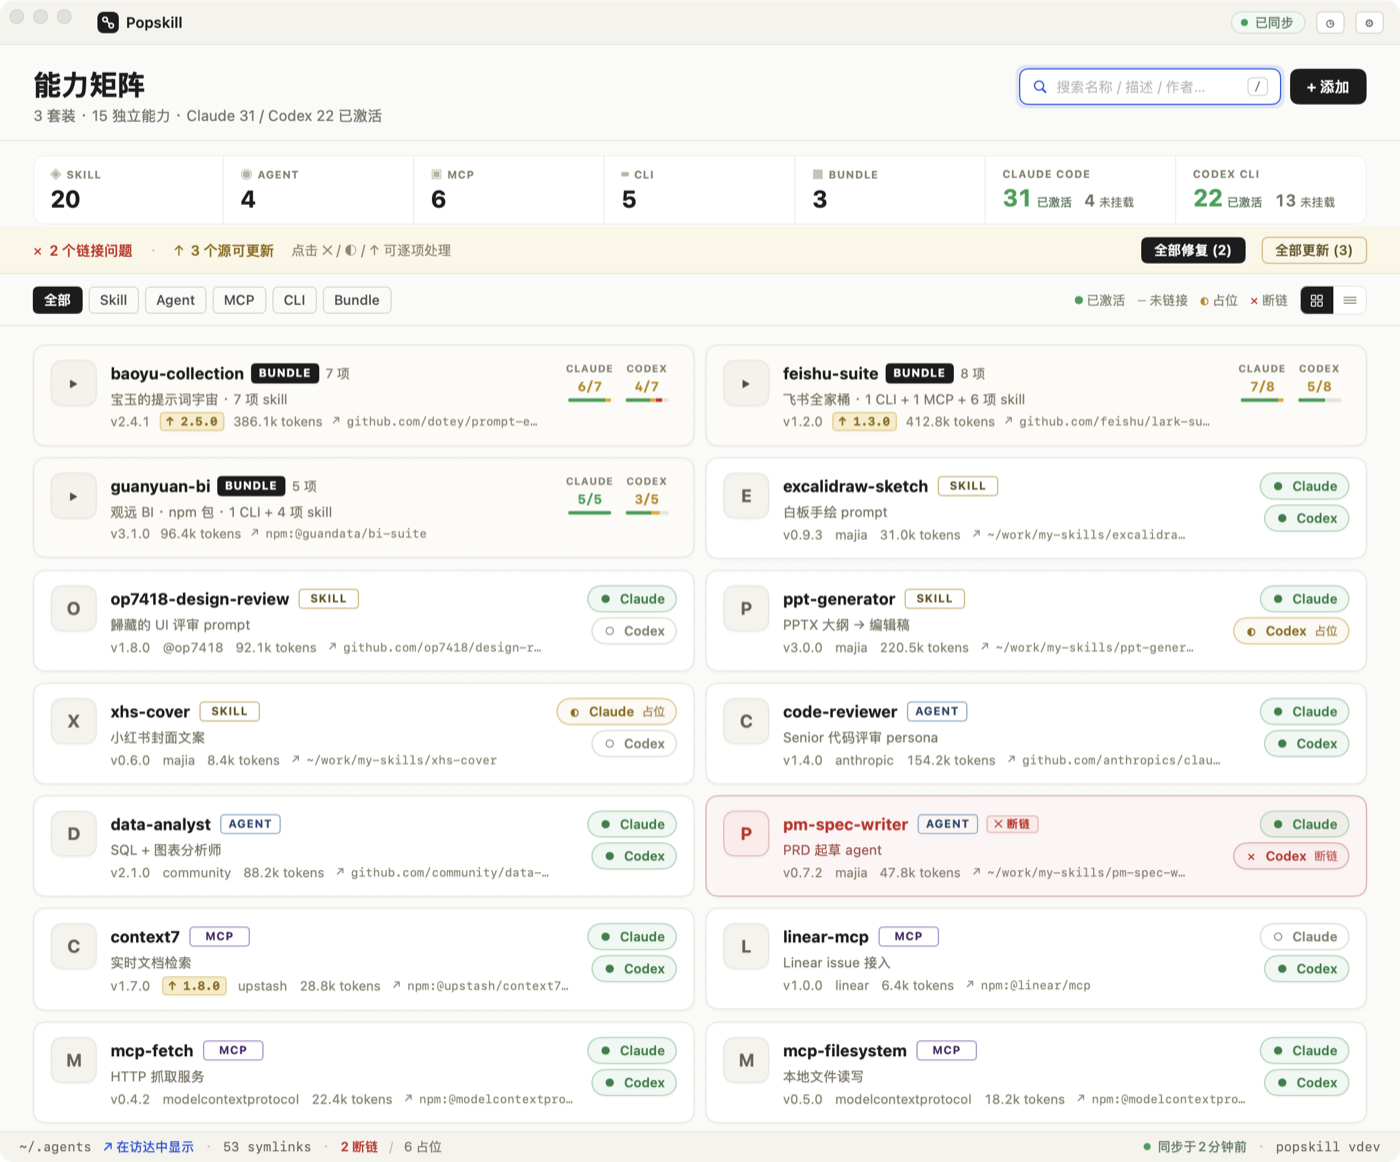
Task: Click '2 断链' in status bar
Action: point(359,1147)
